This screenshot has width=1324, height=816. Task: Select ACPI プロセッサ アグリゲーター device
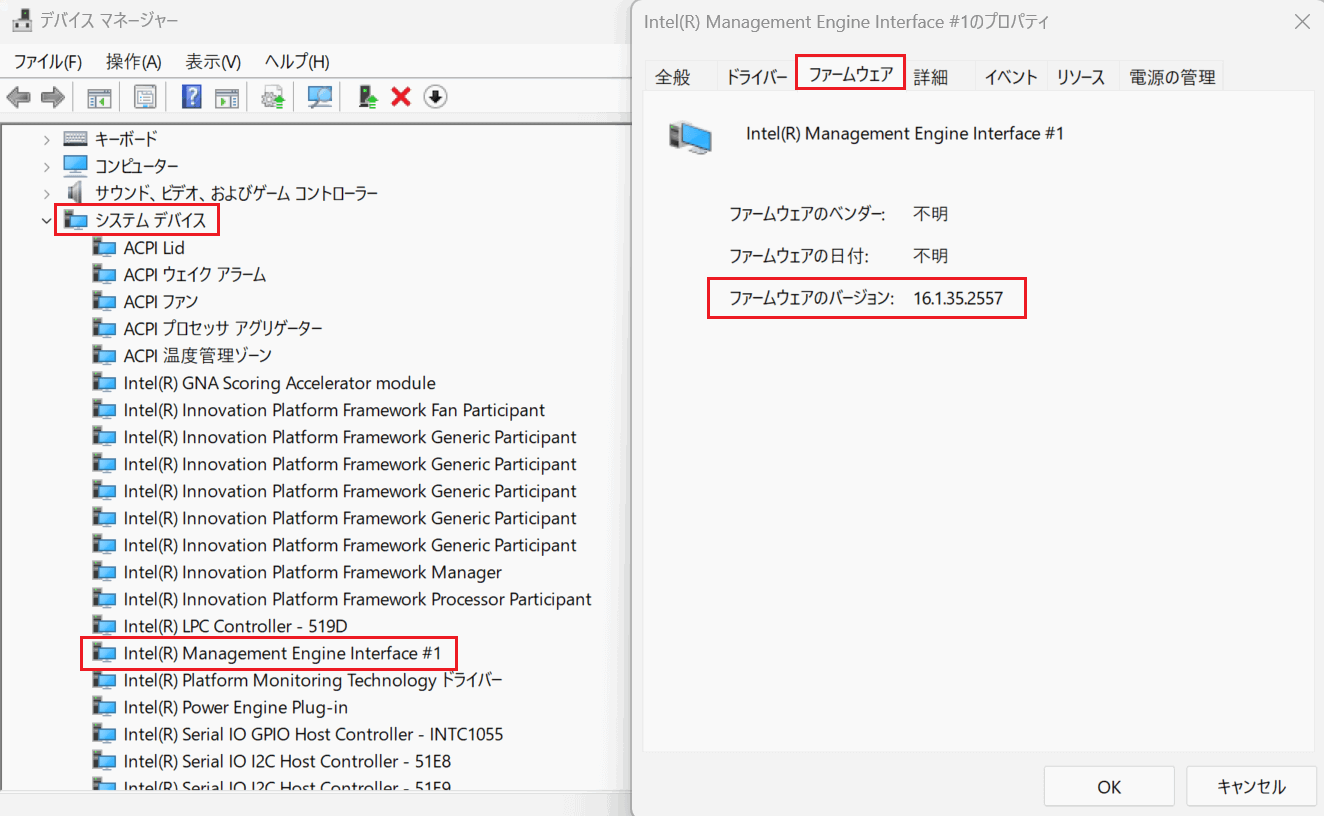[x=223, y=328]
